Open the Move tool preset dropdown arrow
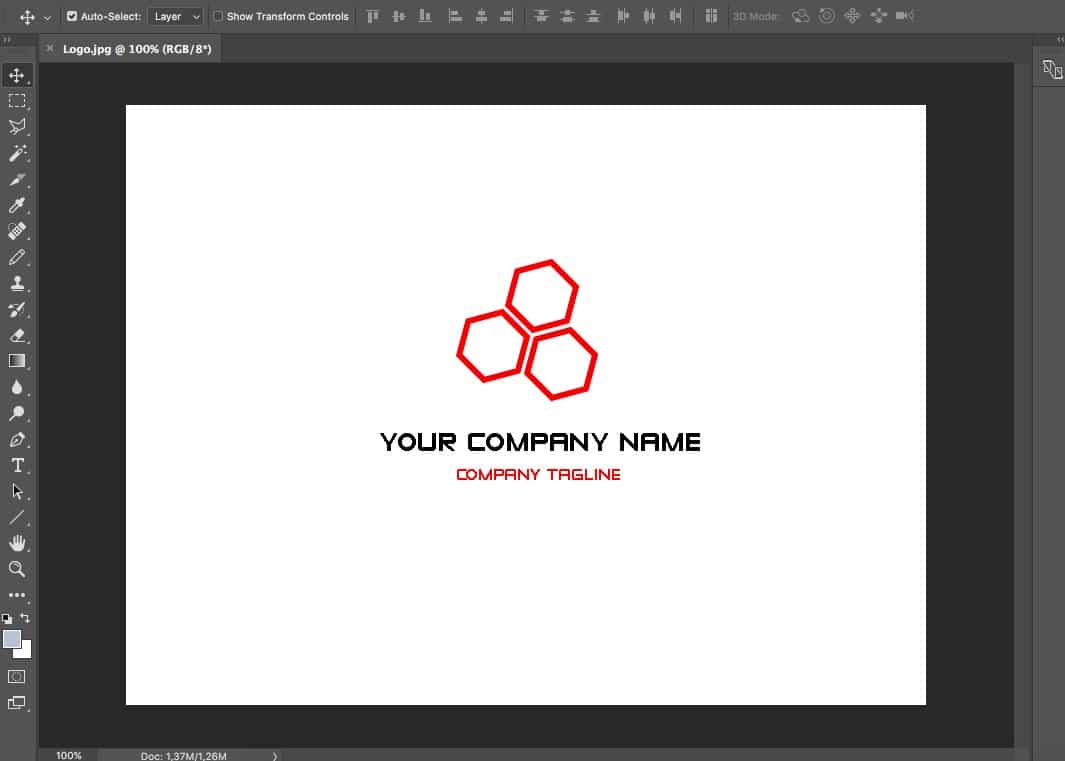Screen dimensions: 1065x761 (45, 16)
